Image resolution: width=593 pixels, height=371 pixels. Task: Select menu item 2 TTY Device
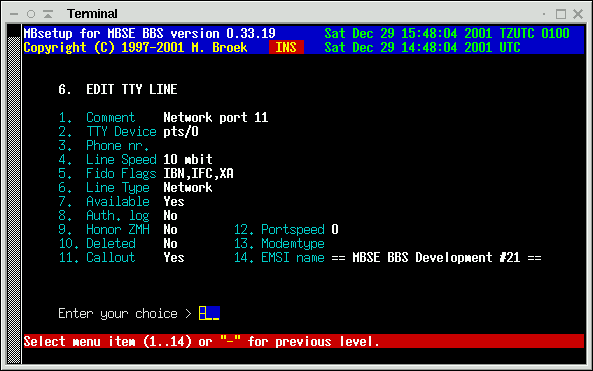(107, 132)
